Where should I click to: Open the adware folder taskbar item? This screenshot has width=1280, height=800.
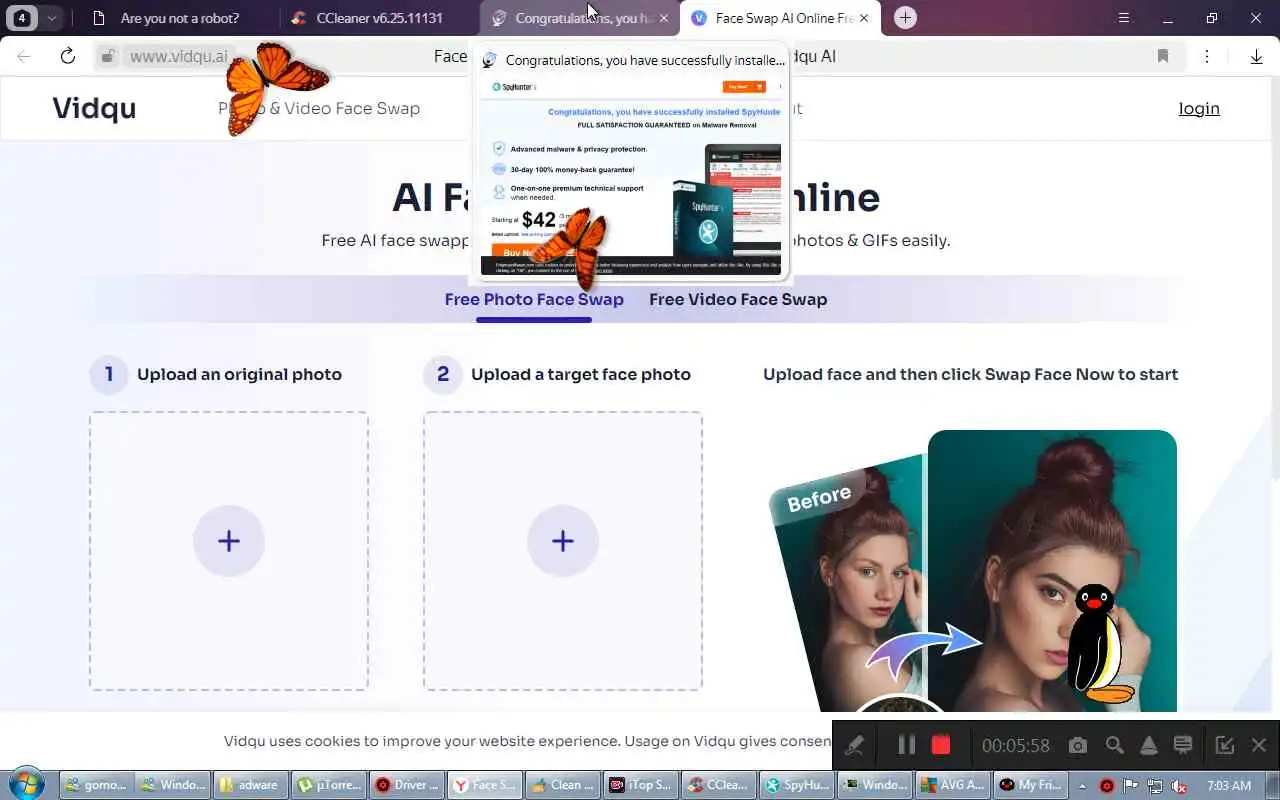[251, 785]
